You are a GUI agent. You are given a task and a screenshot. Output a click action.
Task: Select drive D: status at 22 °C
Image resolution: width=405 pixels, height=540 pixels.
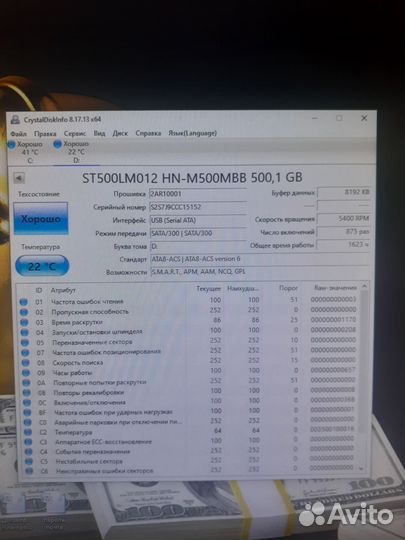[x=73, y=152]
